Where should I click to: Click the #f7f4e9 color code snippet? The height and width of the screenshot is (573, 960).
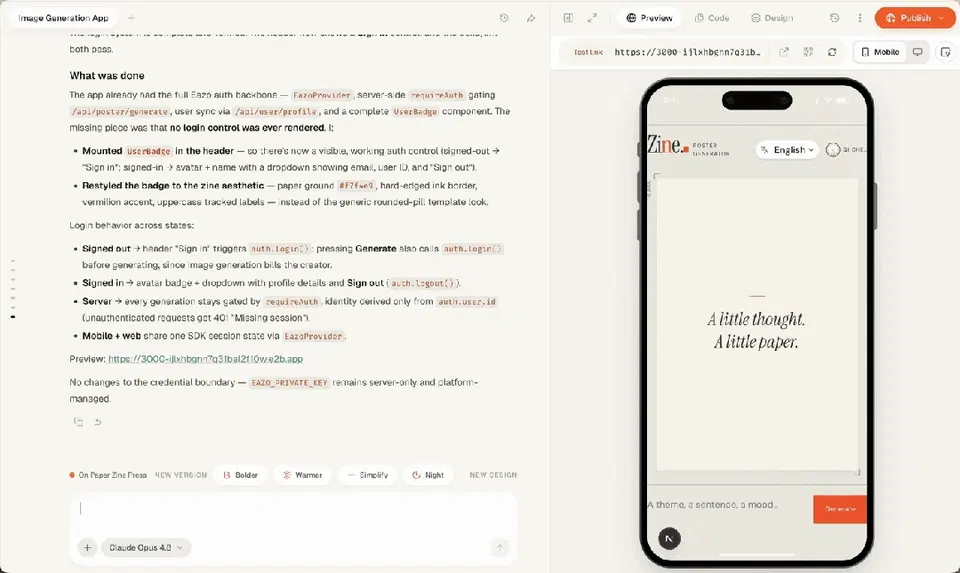tap(355, 185)
